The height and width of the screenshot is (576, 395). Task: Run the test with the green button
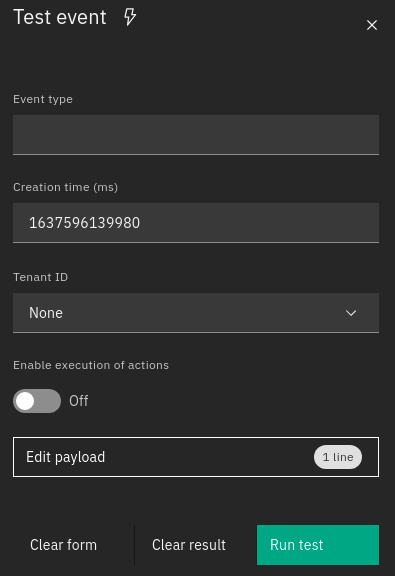[x=318, y=545]
